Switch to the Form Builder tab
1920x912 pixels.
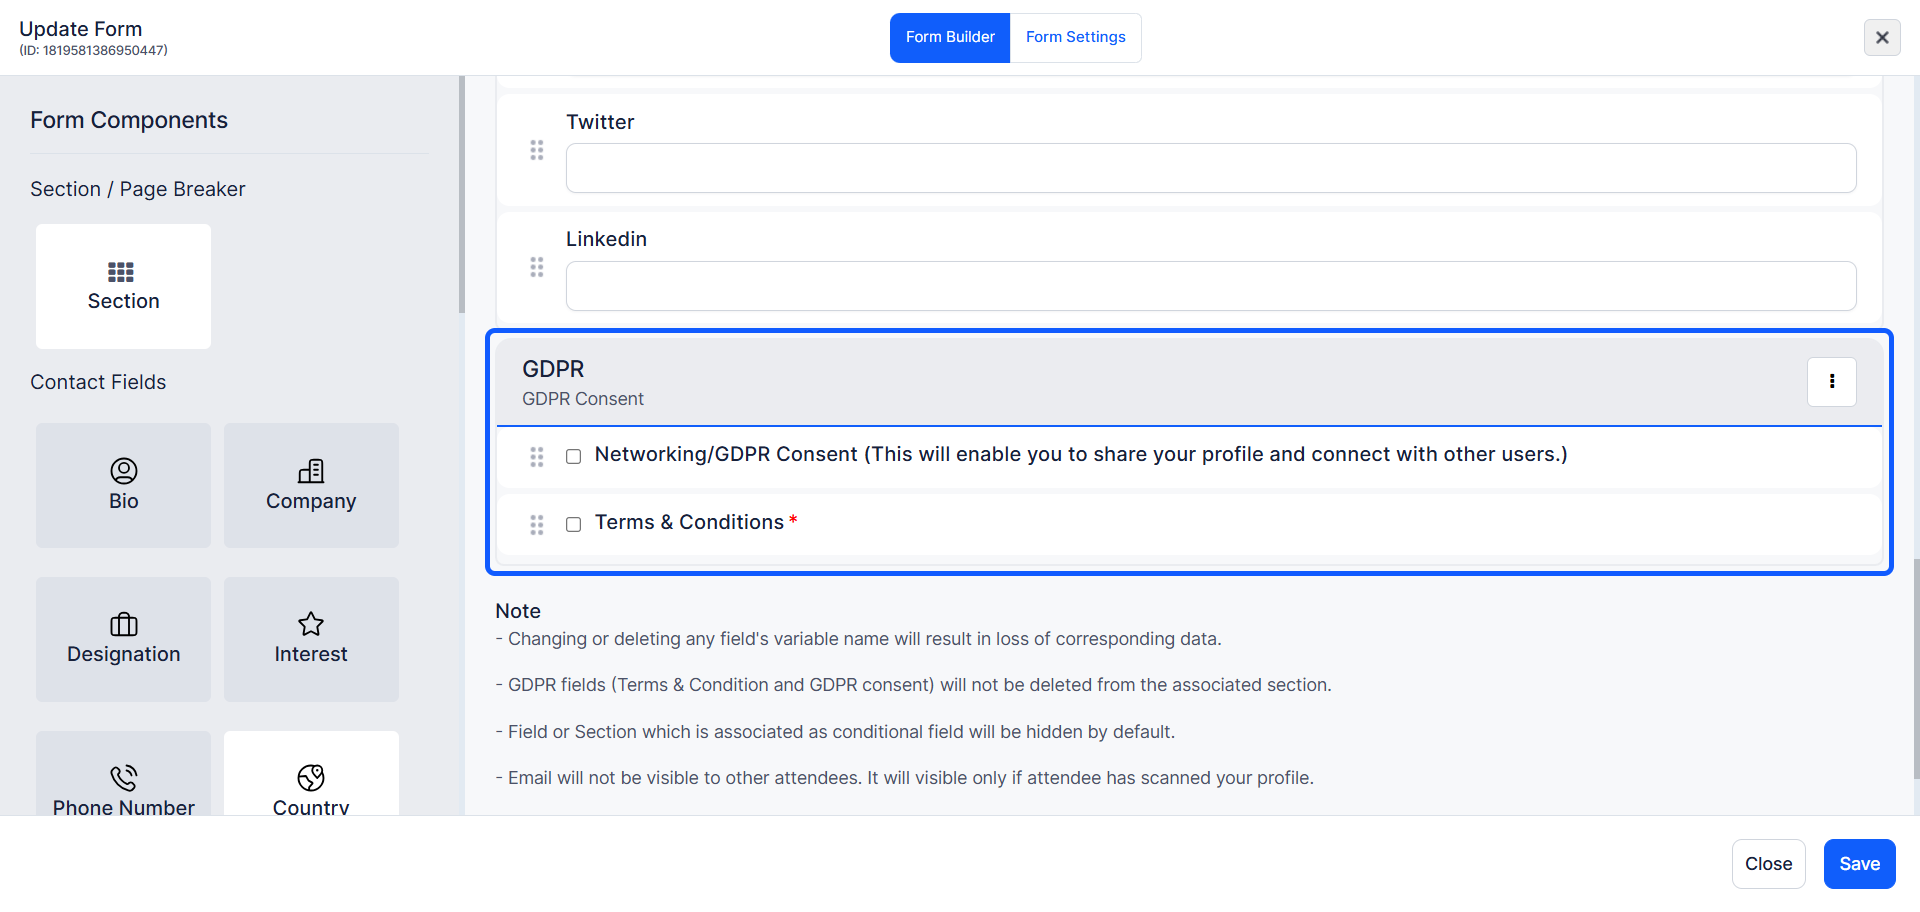[950, 37]
